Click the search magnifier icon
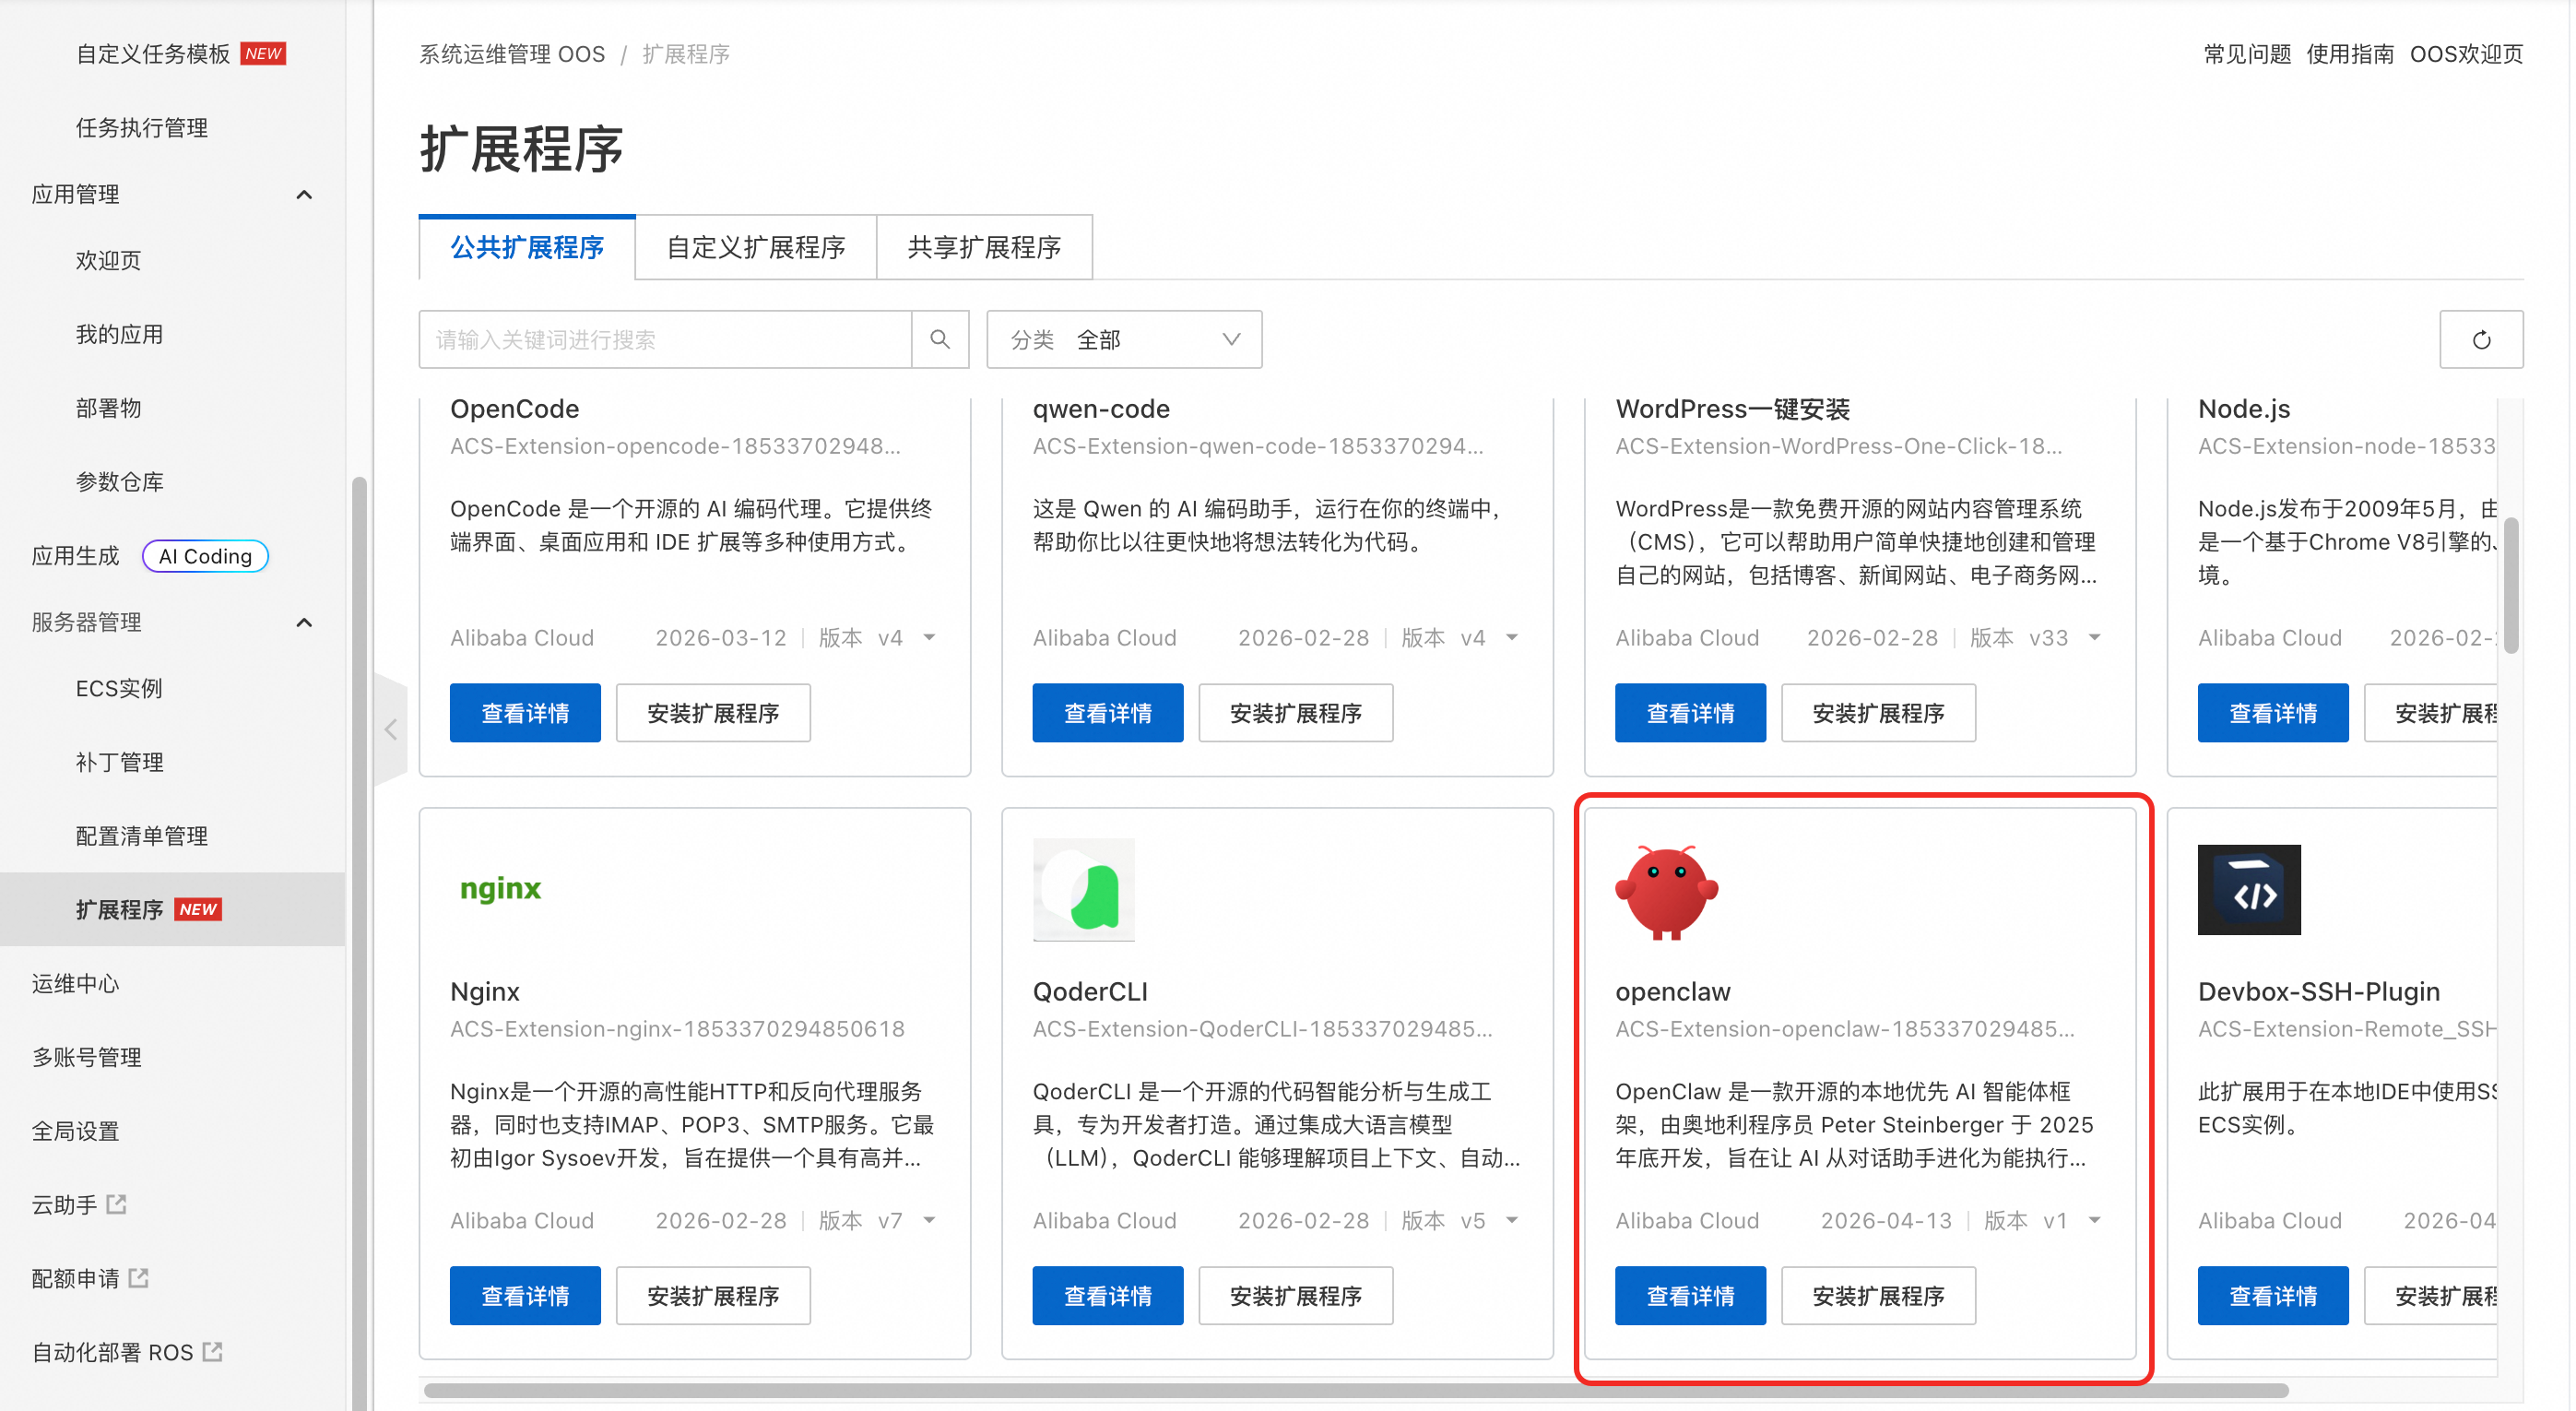The height and width of the screenshot is (1411, 2576). coord(939,339)
